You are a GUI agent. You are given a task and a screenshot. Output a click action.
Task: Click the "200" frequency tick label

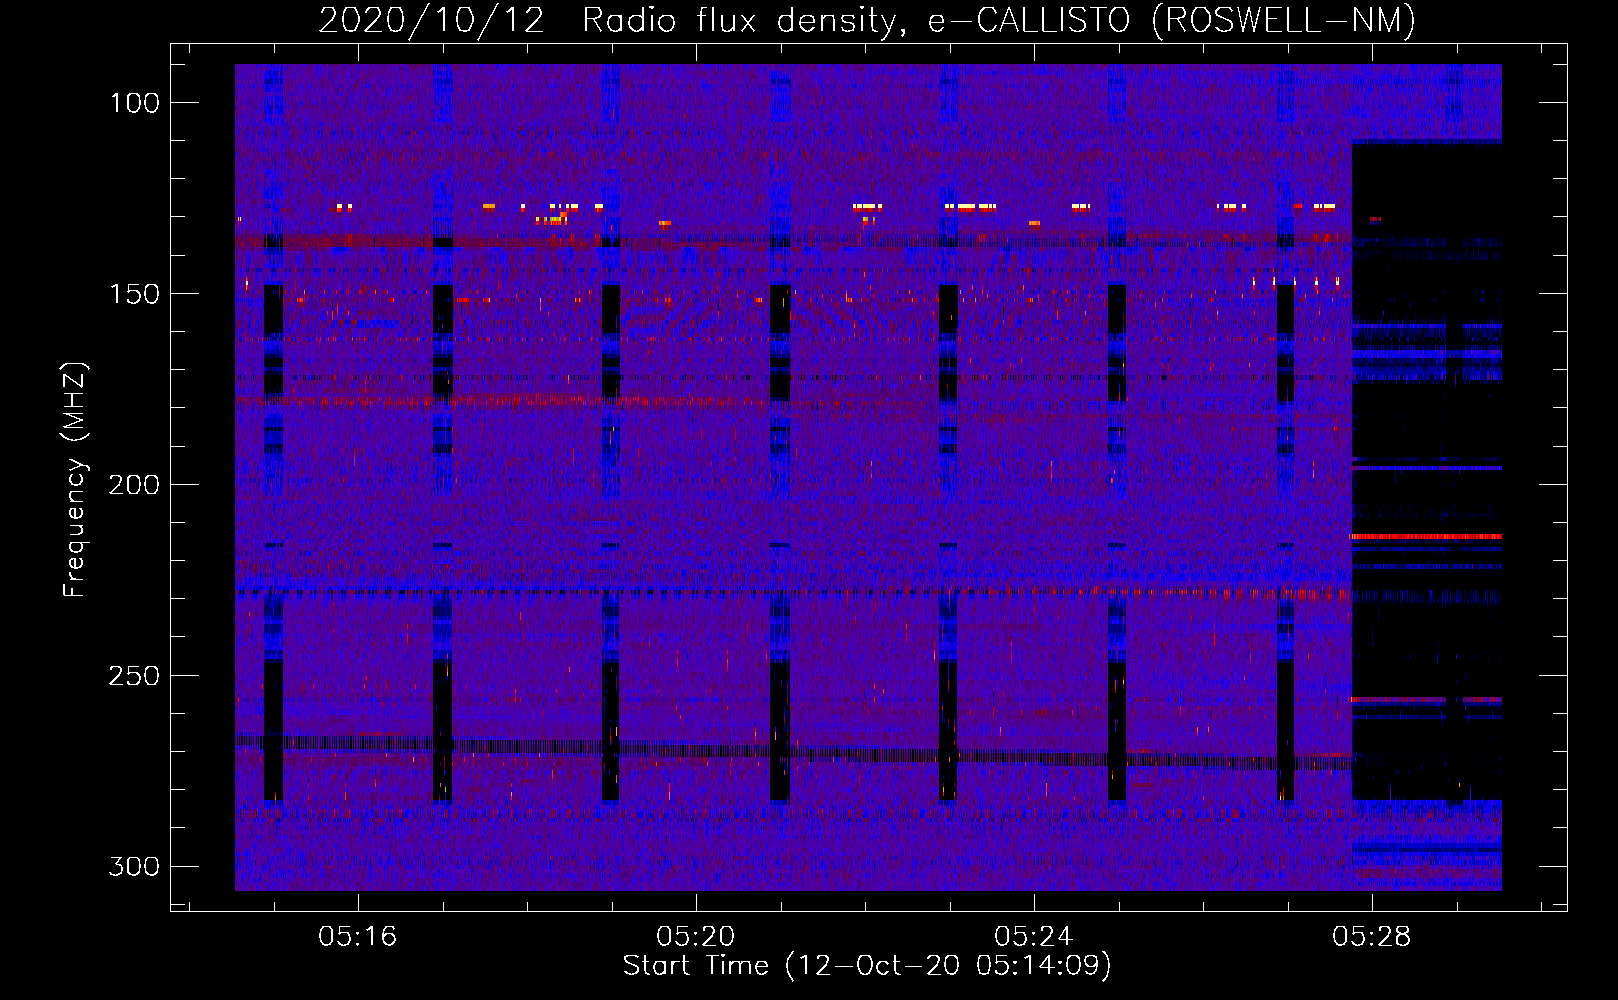[x=133, y=485]
